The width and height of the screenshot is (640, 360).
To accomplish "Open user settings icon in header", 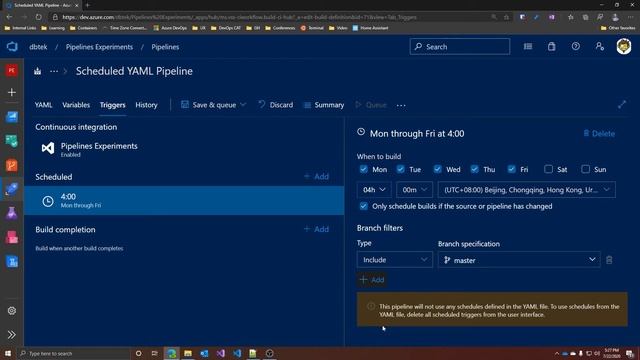I will (599, 47).
